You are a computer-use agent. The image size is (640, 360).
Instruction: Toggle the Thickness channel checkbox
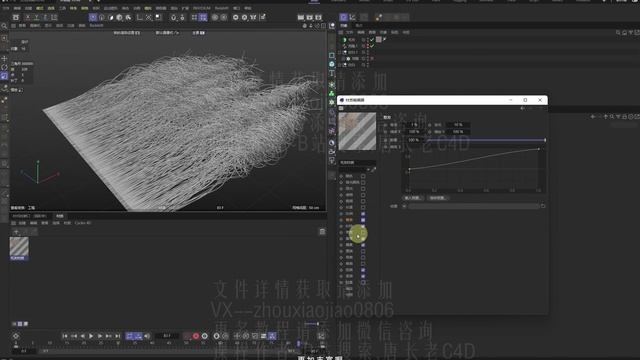tap(363, 201)
